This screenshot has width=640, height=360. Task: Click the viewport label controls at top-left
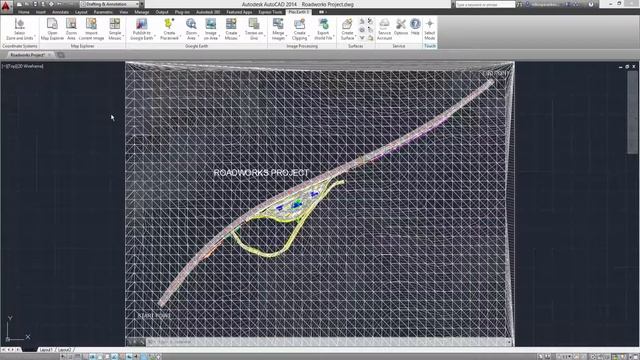[x=23, y=66]
